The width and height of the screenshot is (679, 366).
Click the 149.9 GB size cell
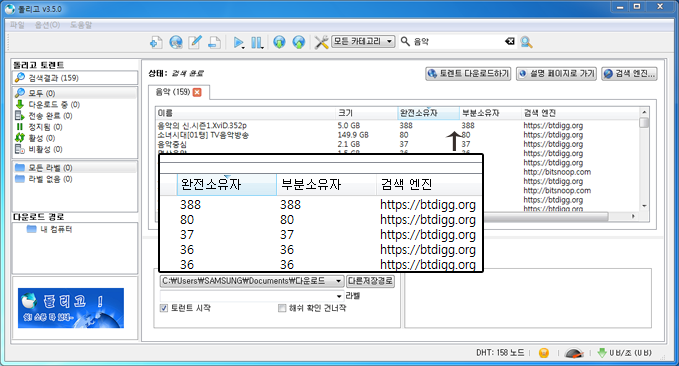pos(353,135)
